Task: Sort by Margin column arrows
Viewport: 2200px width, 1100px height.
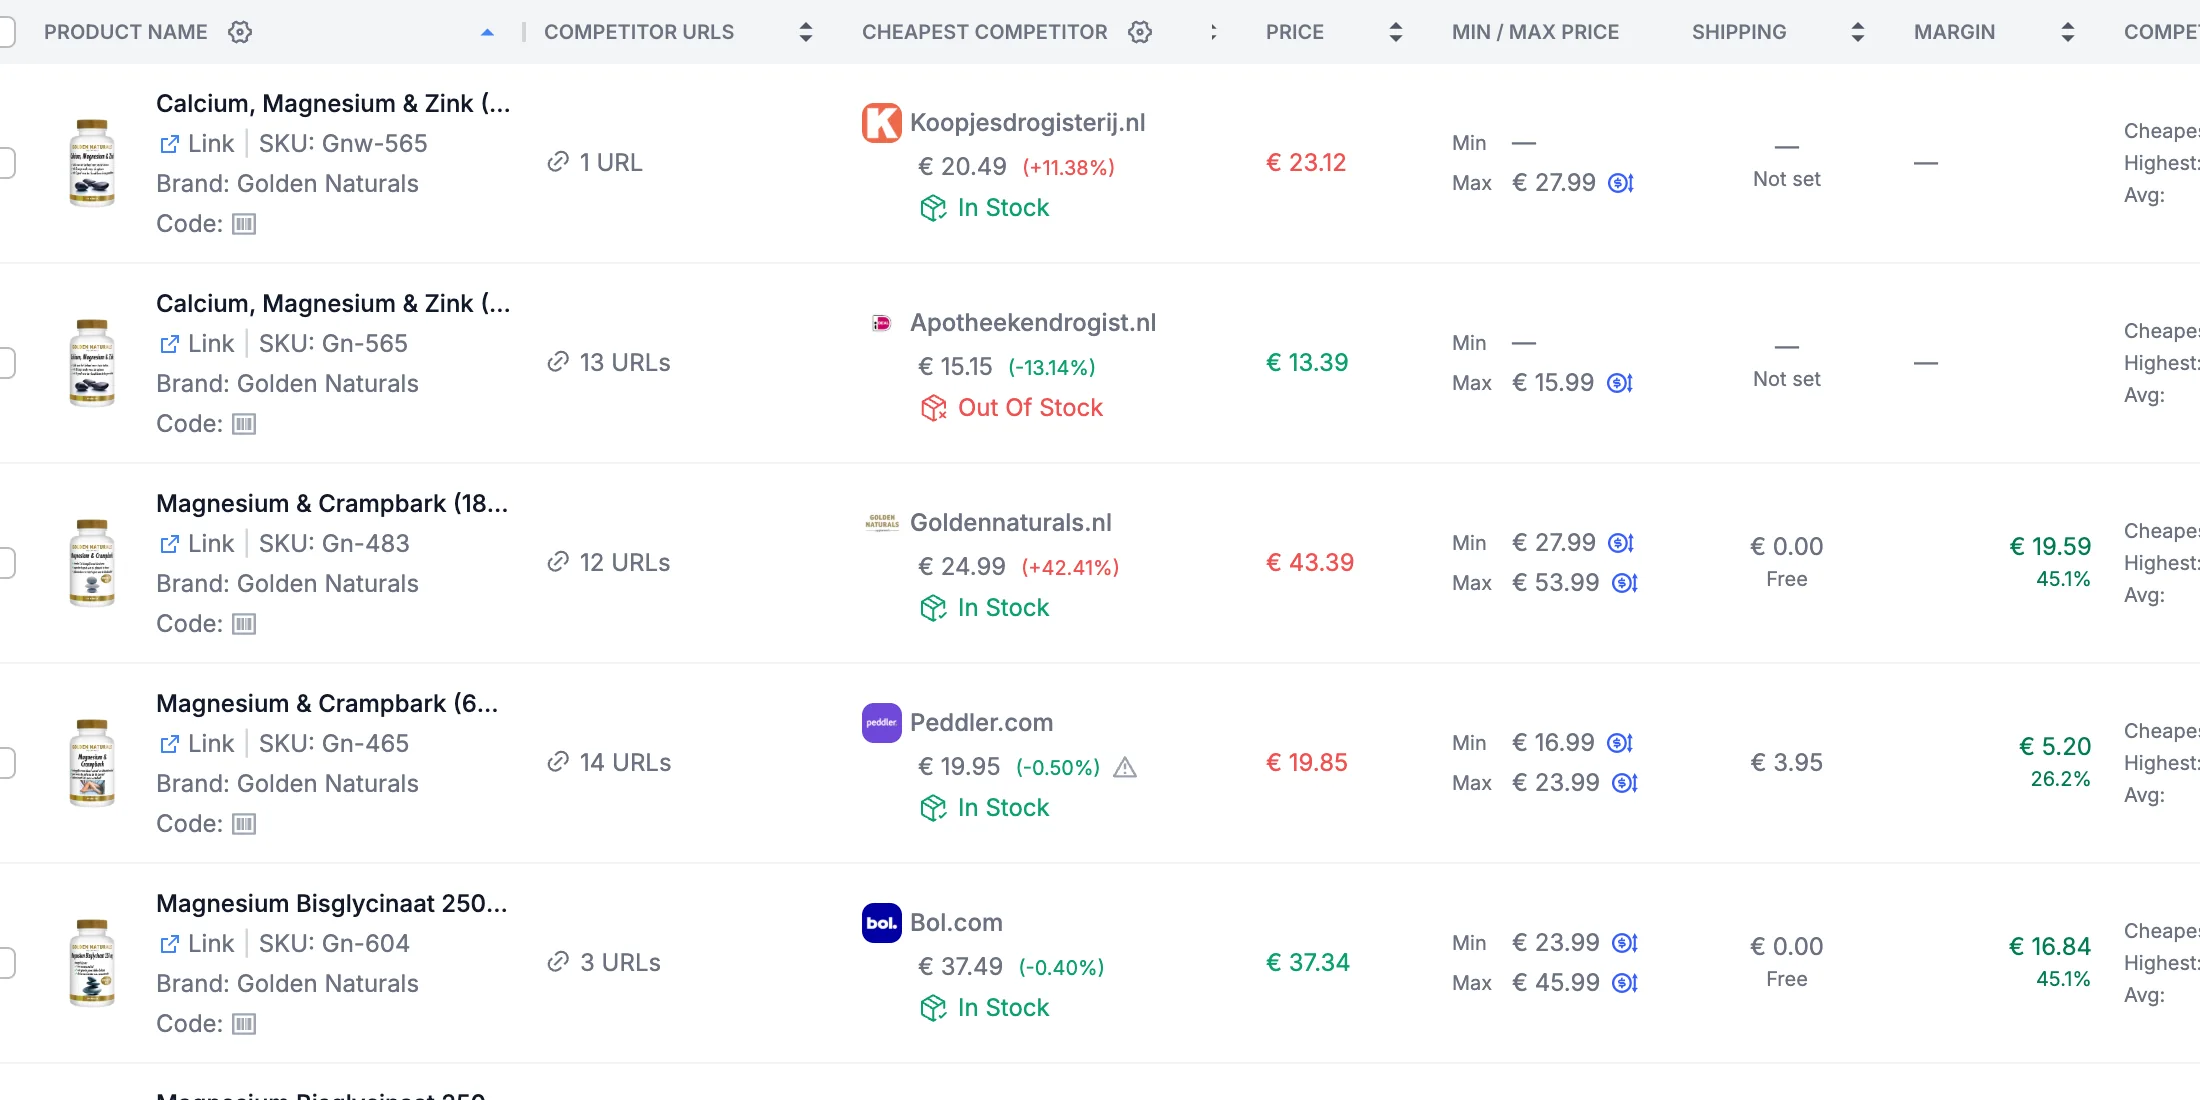Action: 2068,32
